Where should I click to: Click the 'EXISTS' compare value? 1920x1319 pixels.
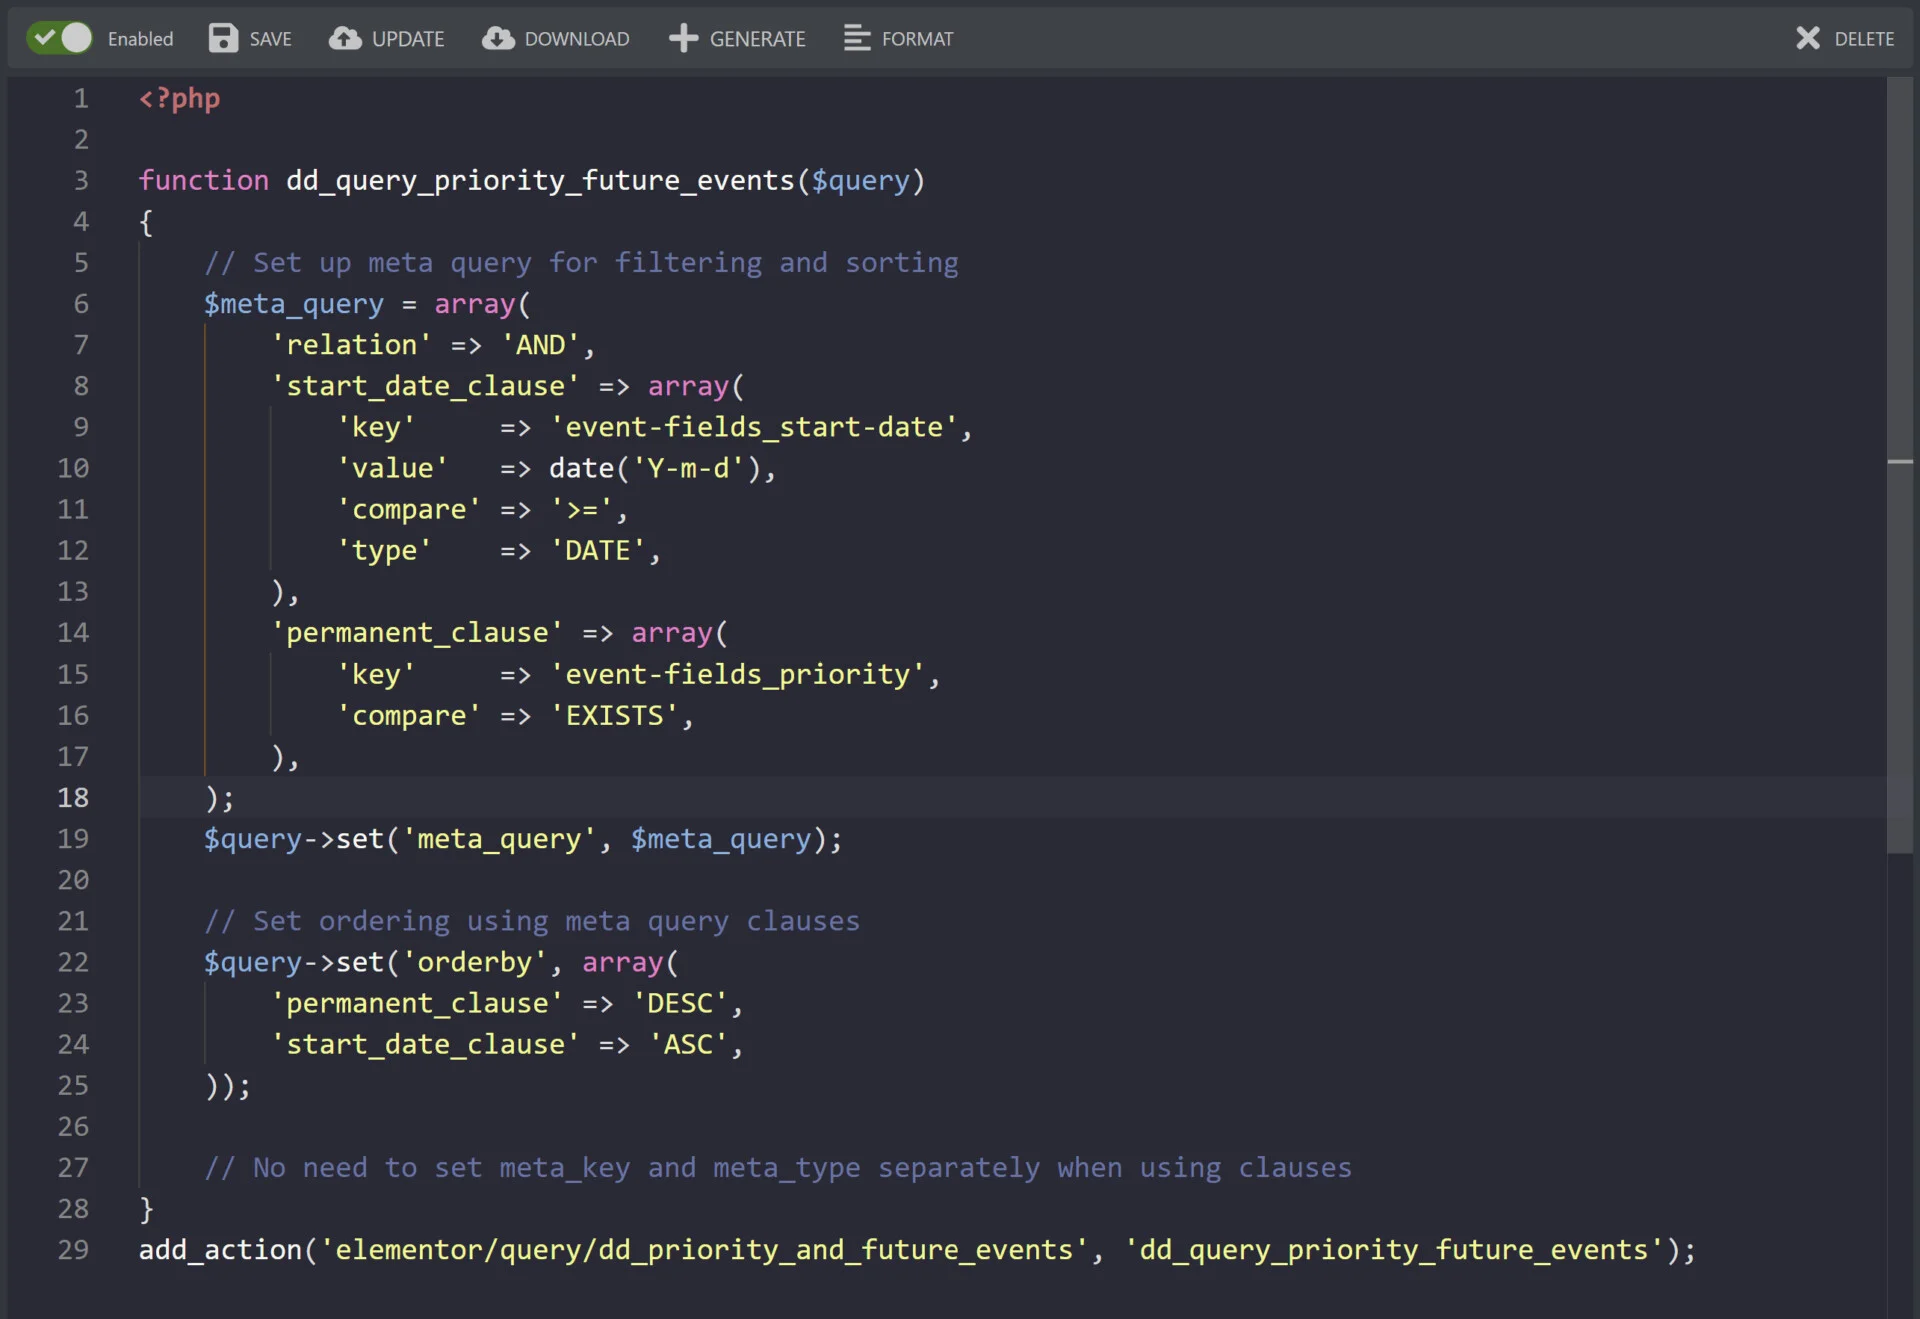tap(614, 714)
